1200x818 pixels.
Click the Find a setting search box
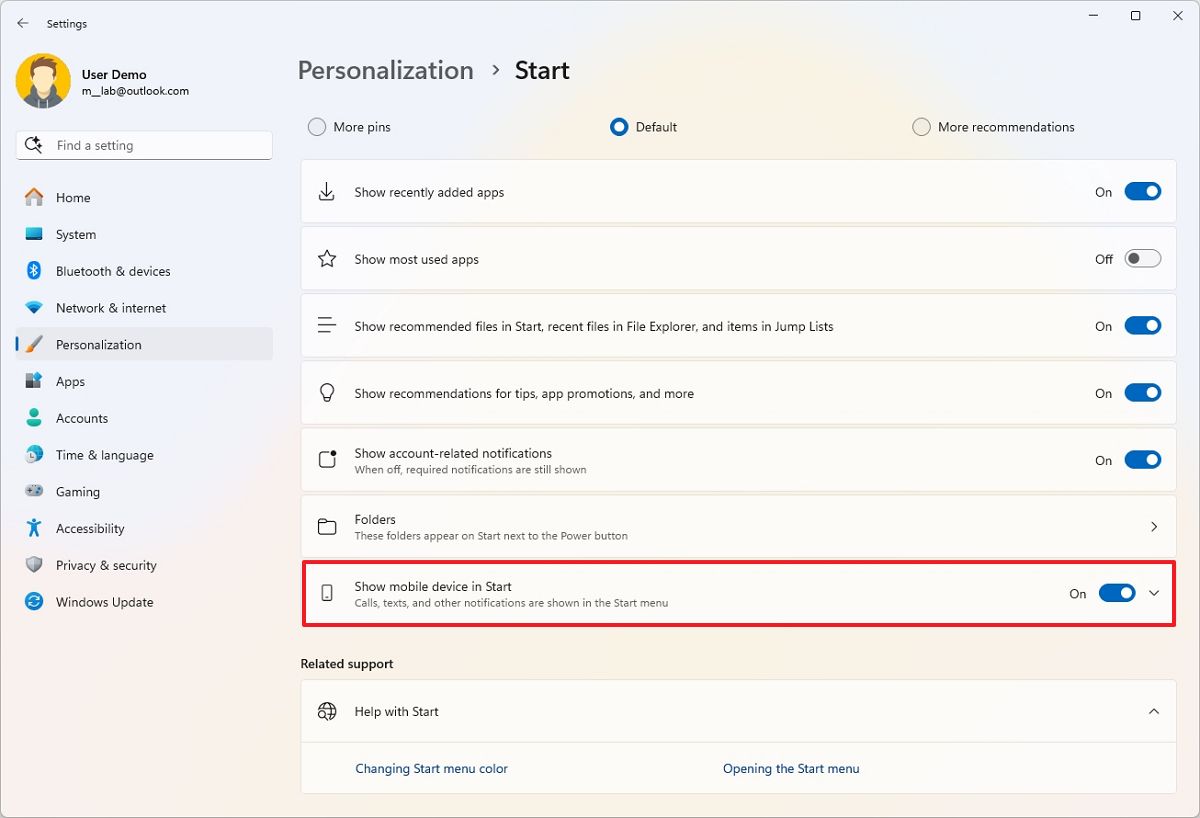pyautogui.click(x=144, y=145)
